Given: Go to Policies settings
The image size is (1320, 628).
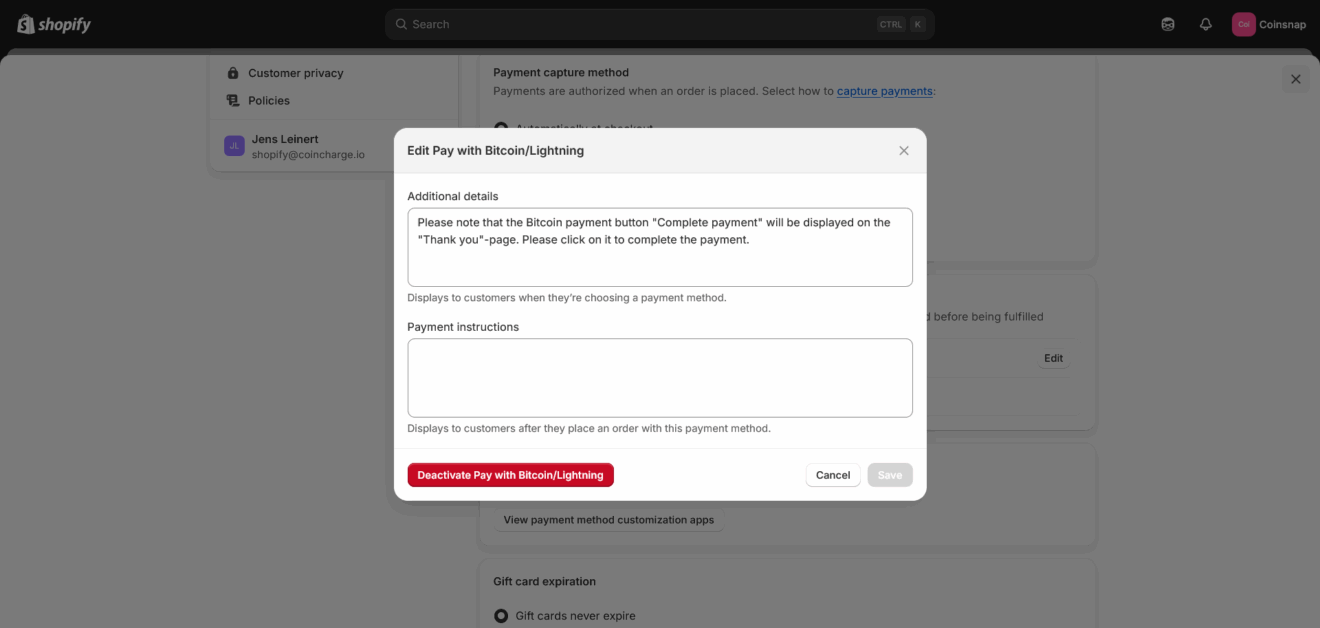Looking at the screenshot, I should 269,100.
